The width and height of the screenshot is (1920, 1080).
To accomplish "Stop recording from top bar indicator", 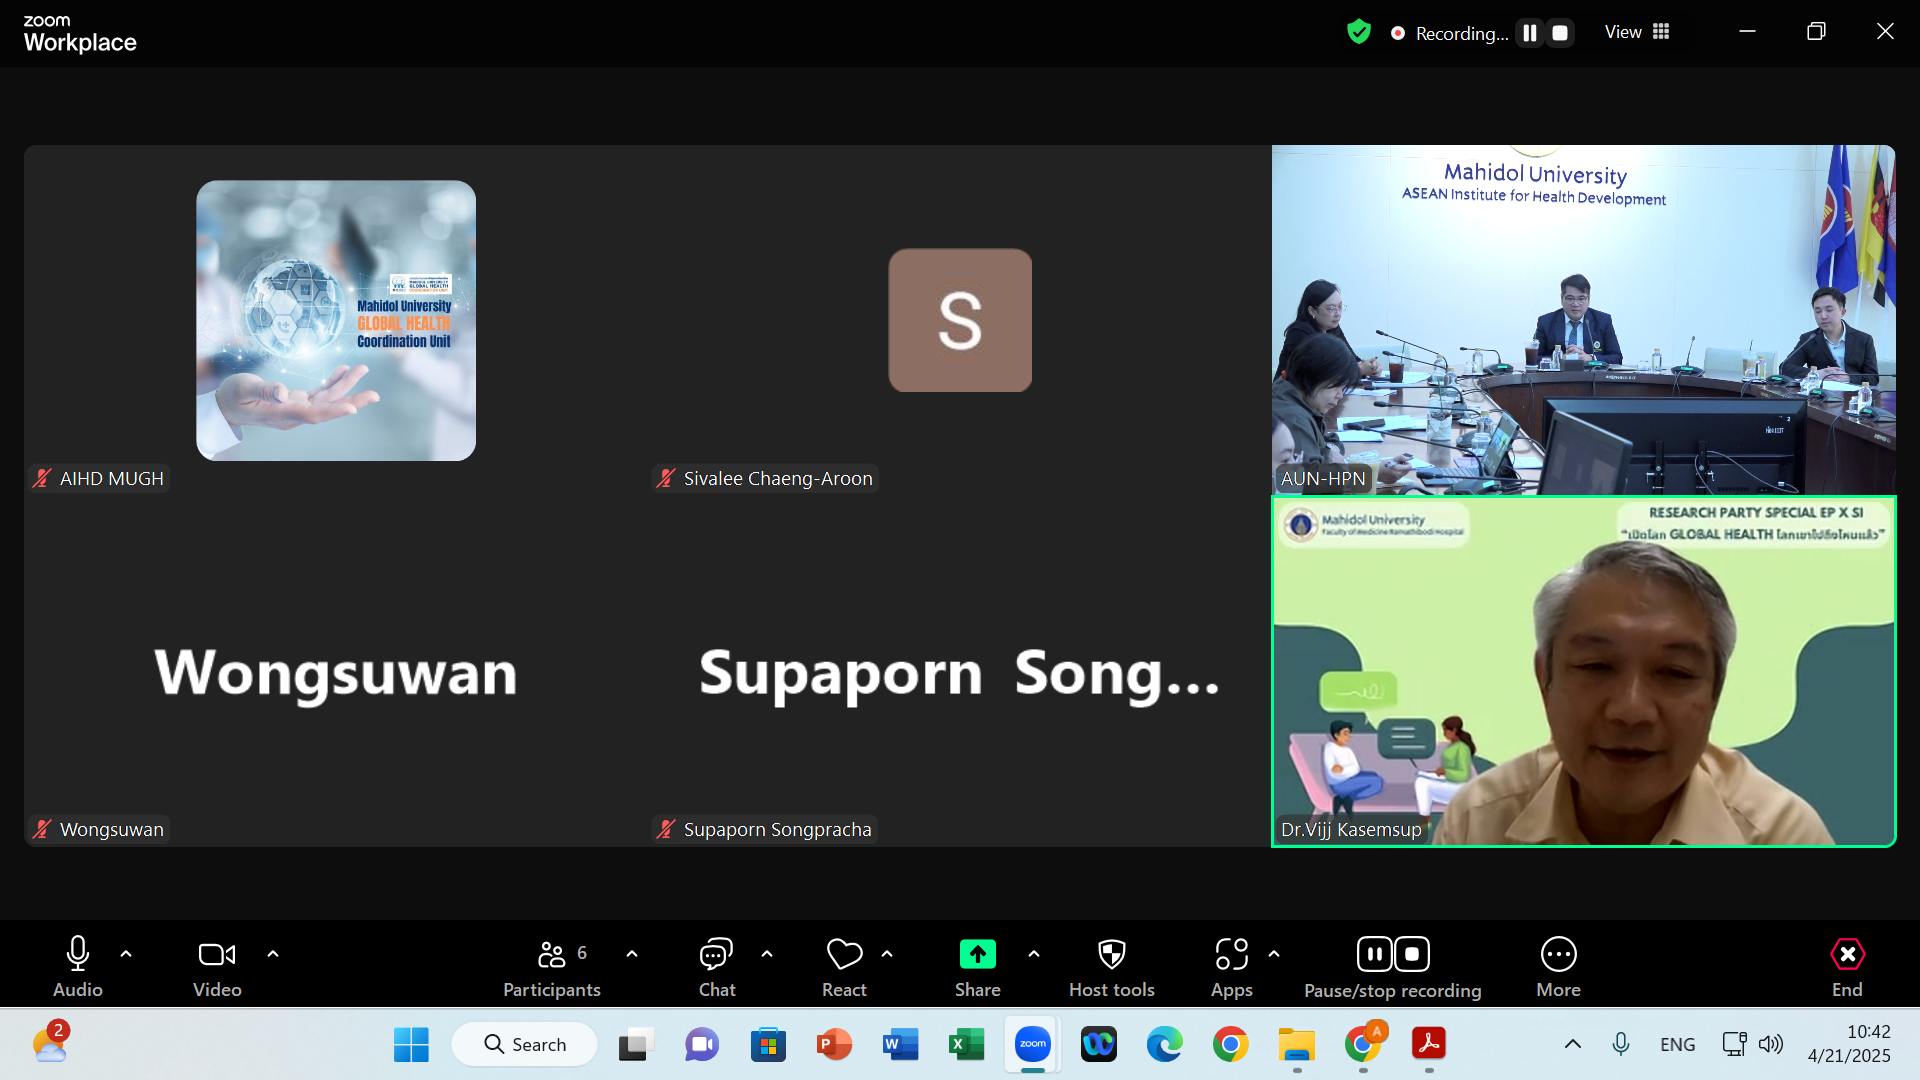I will tap(1560, 33).
